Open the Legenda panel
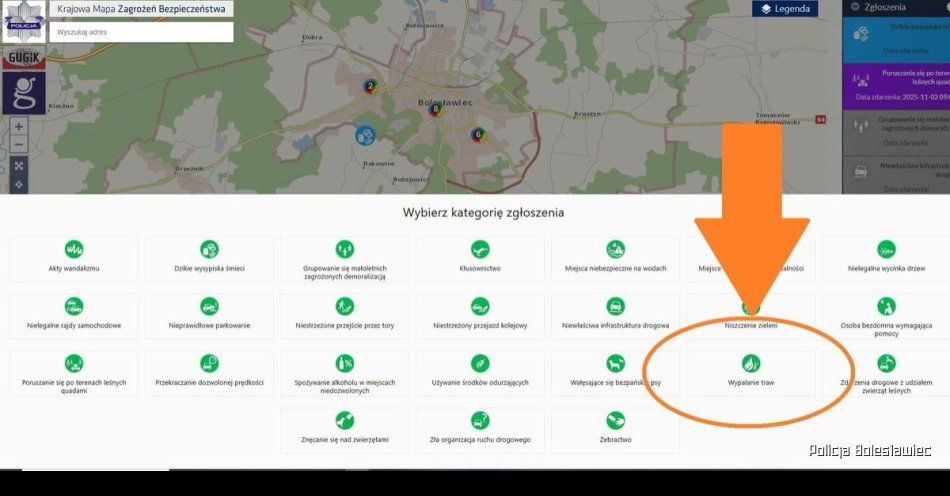 coord(785,8)
